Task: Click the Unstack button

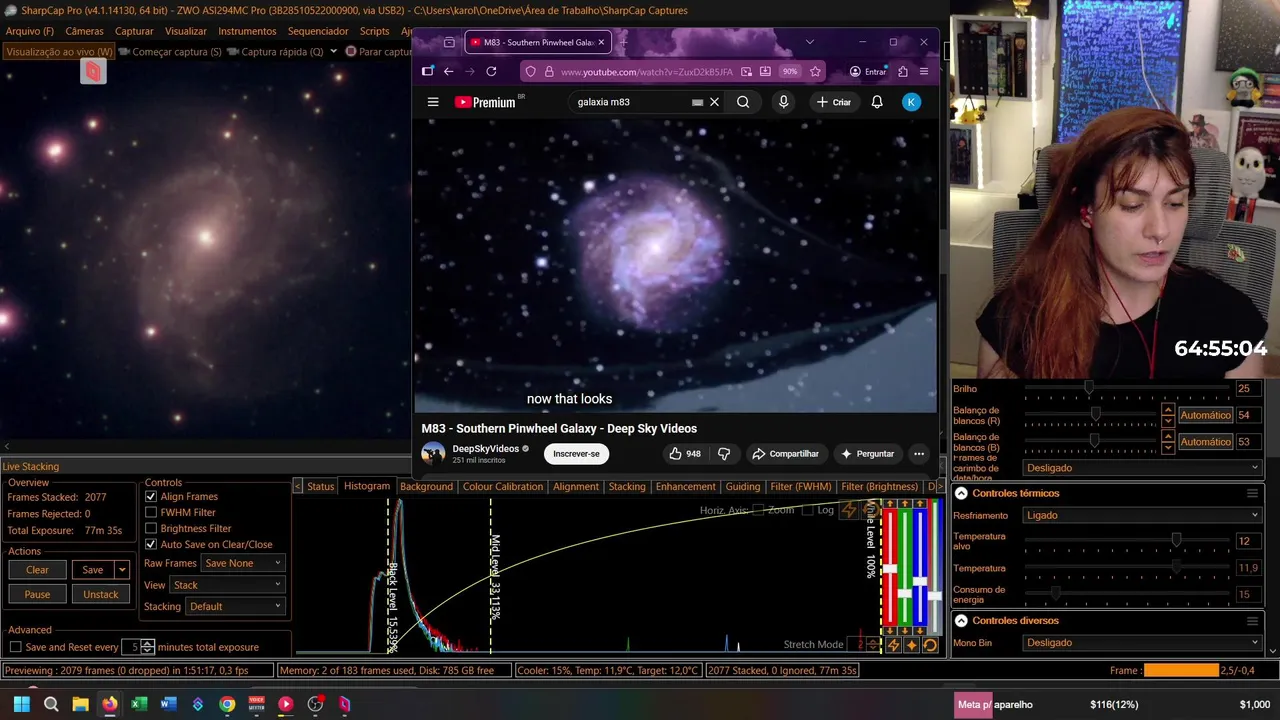Action: (x=100, y=594)
